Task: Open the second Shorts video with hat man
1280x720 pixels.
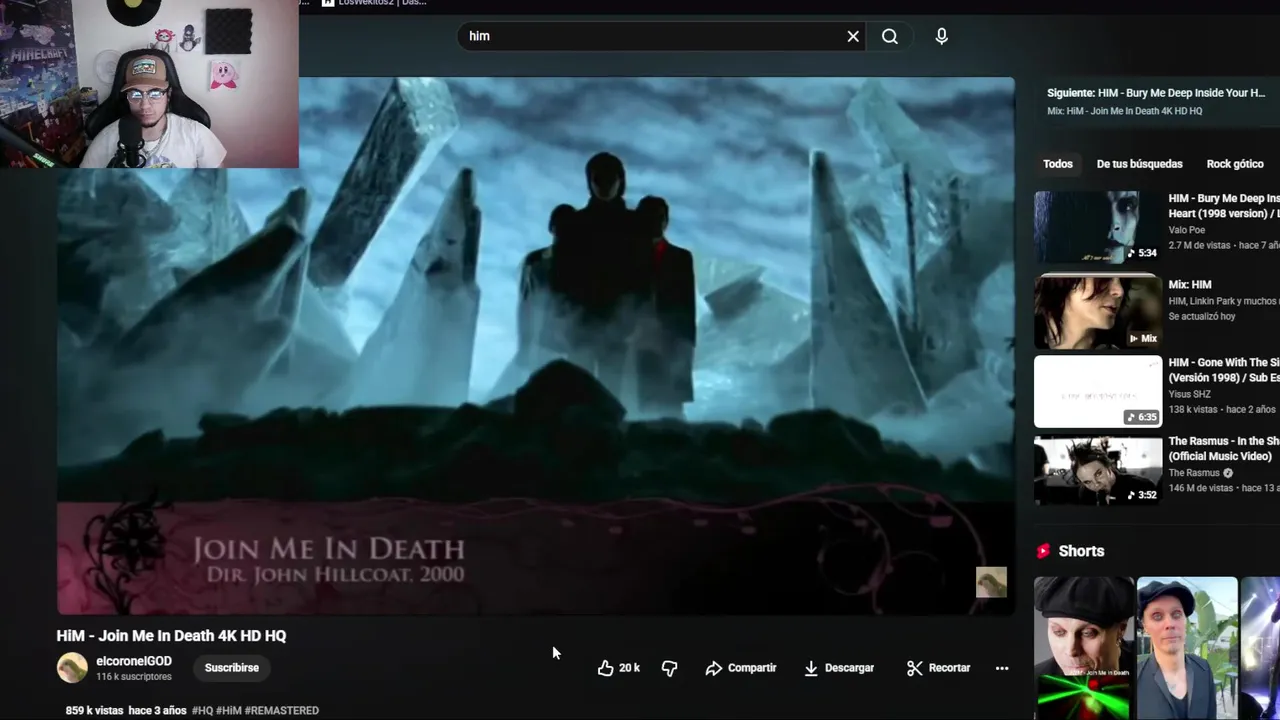Action: 1187,648
